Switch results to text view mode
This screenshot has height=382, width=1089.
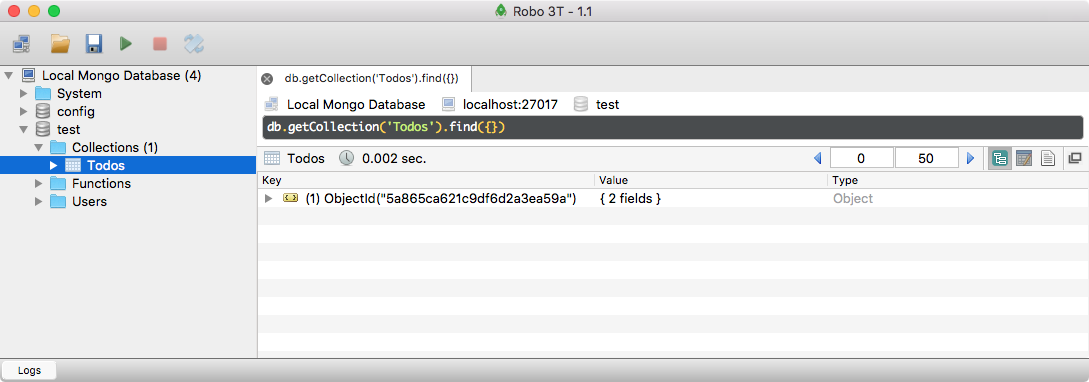pos(1047,158)
